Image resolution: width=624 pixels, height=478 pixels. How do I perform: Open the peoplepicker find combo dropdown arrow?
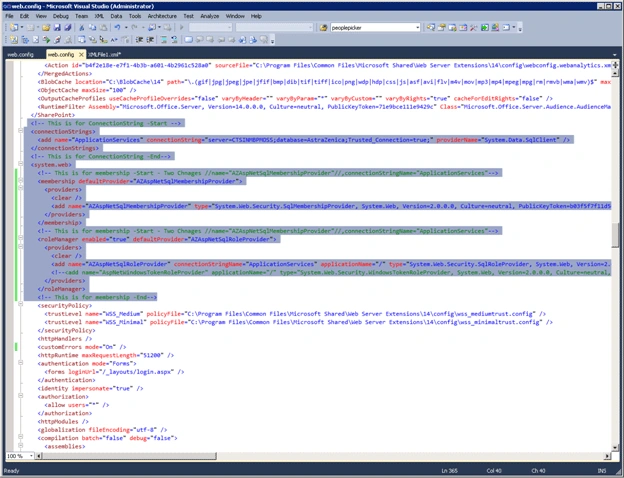[x=417, y=28]
